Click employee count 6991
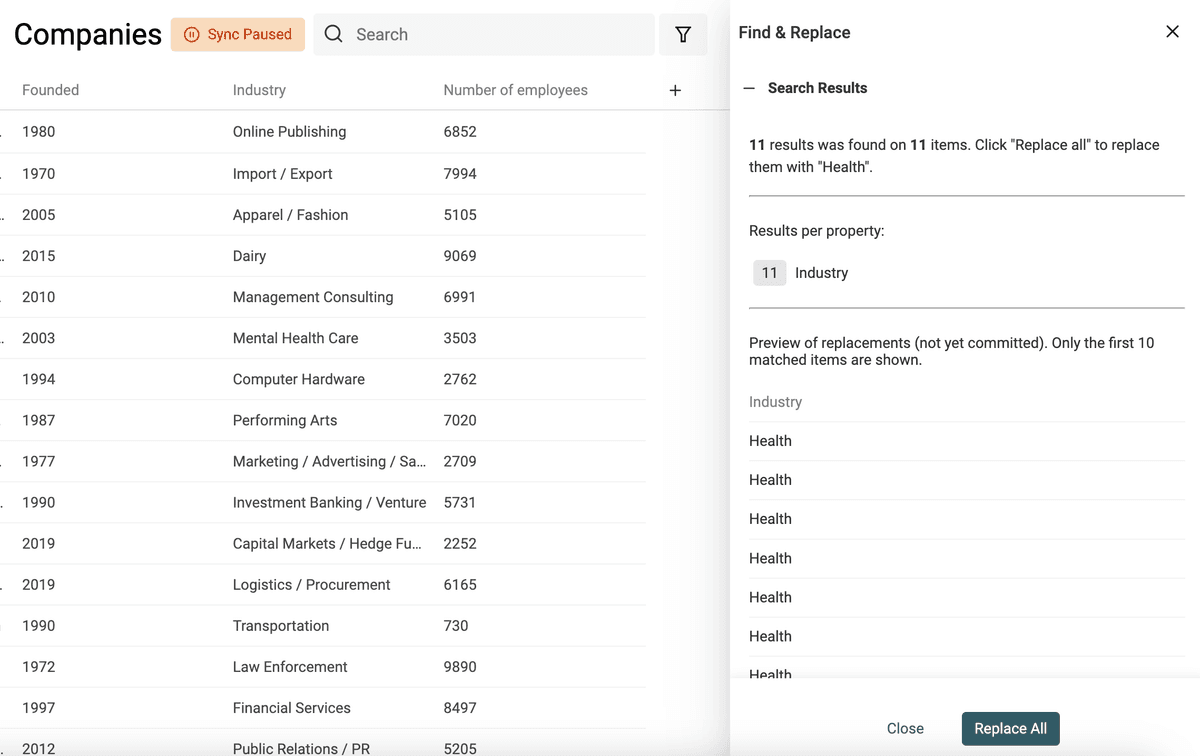This screenshot has width=1200, height=756. [460, 297]
